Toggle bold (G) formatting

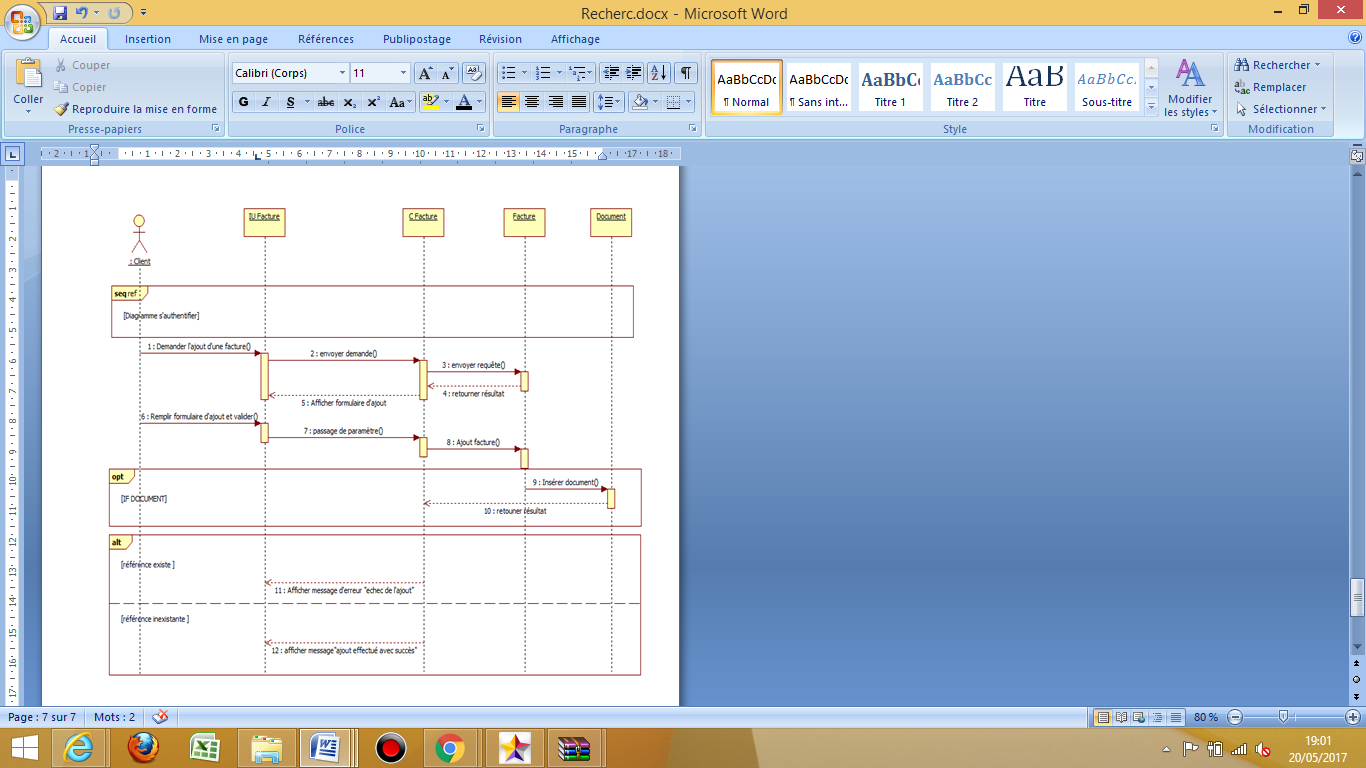pos(243,102)
